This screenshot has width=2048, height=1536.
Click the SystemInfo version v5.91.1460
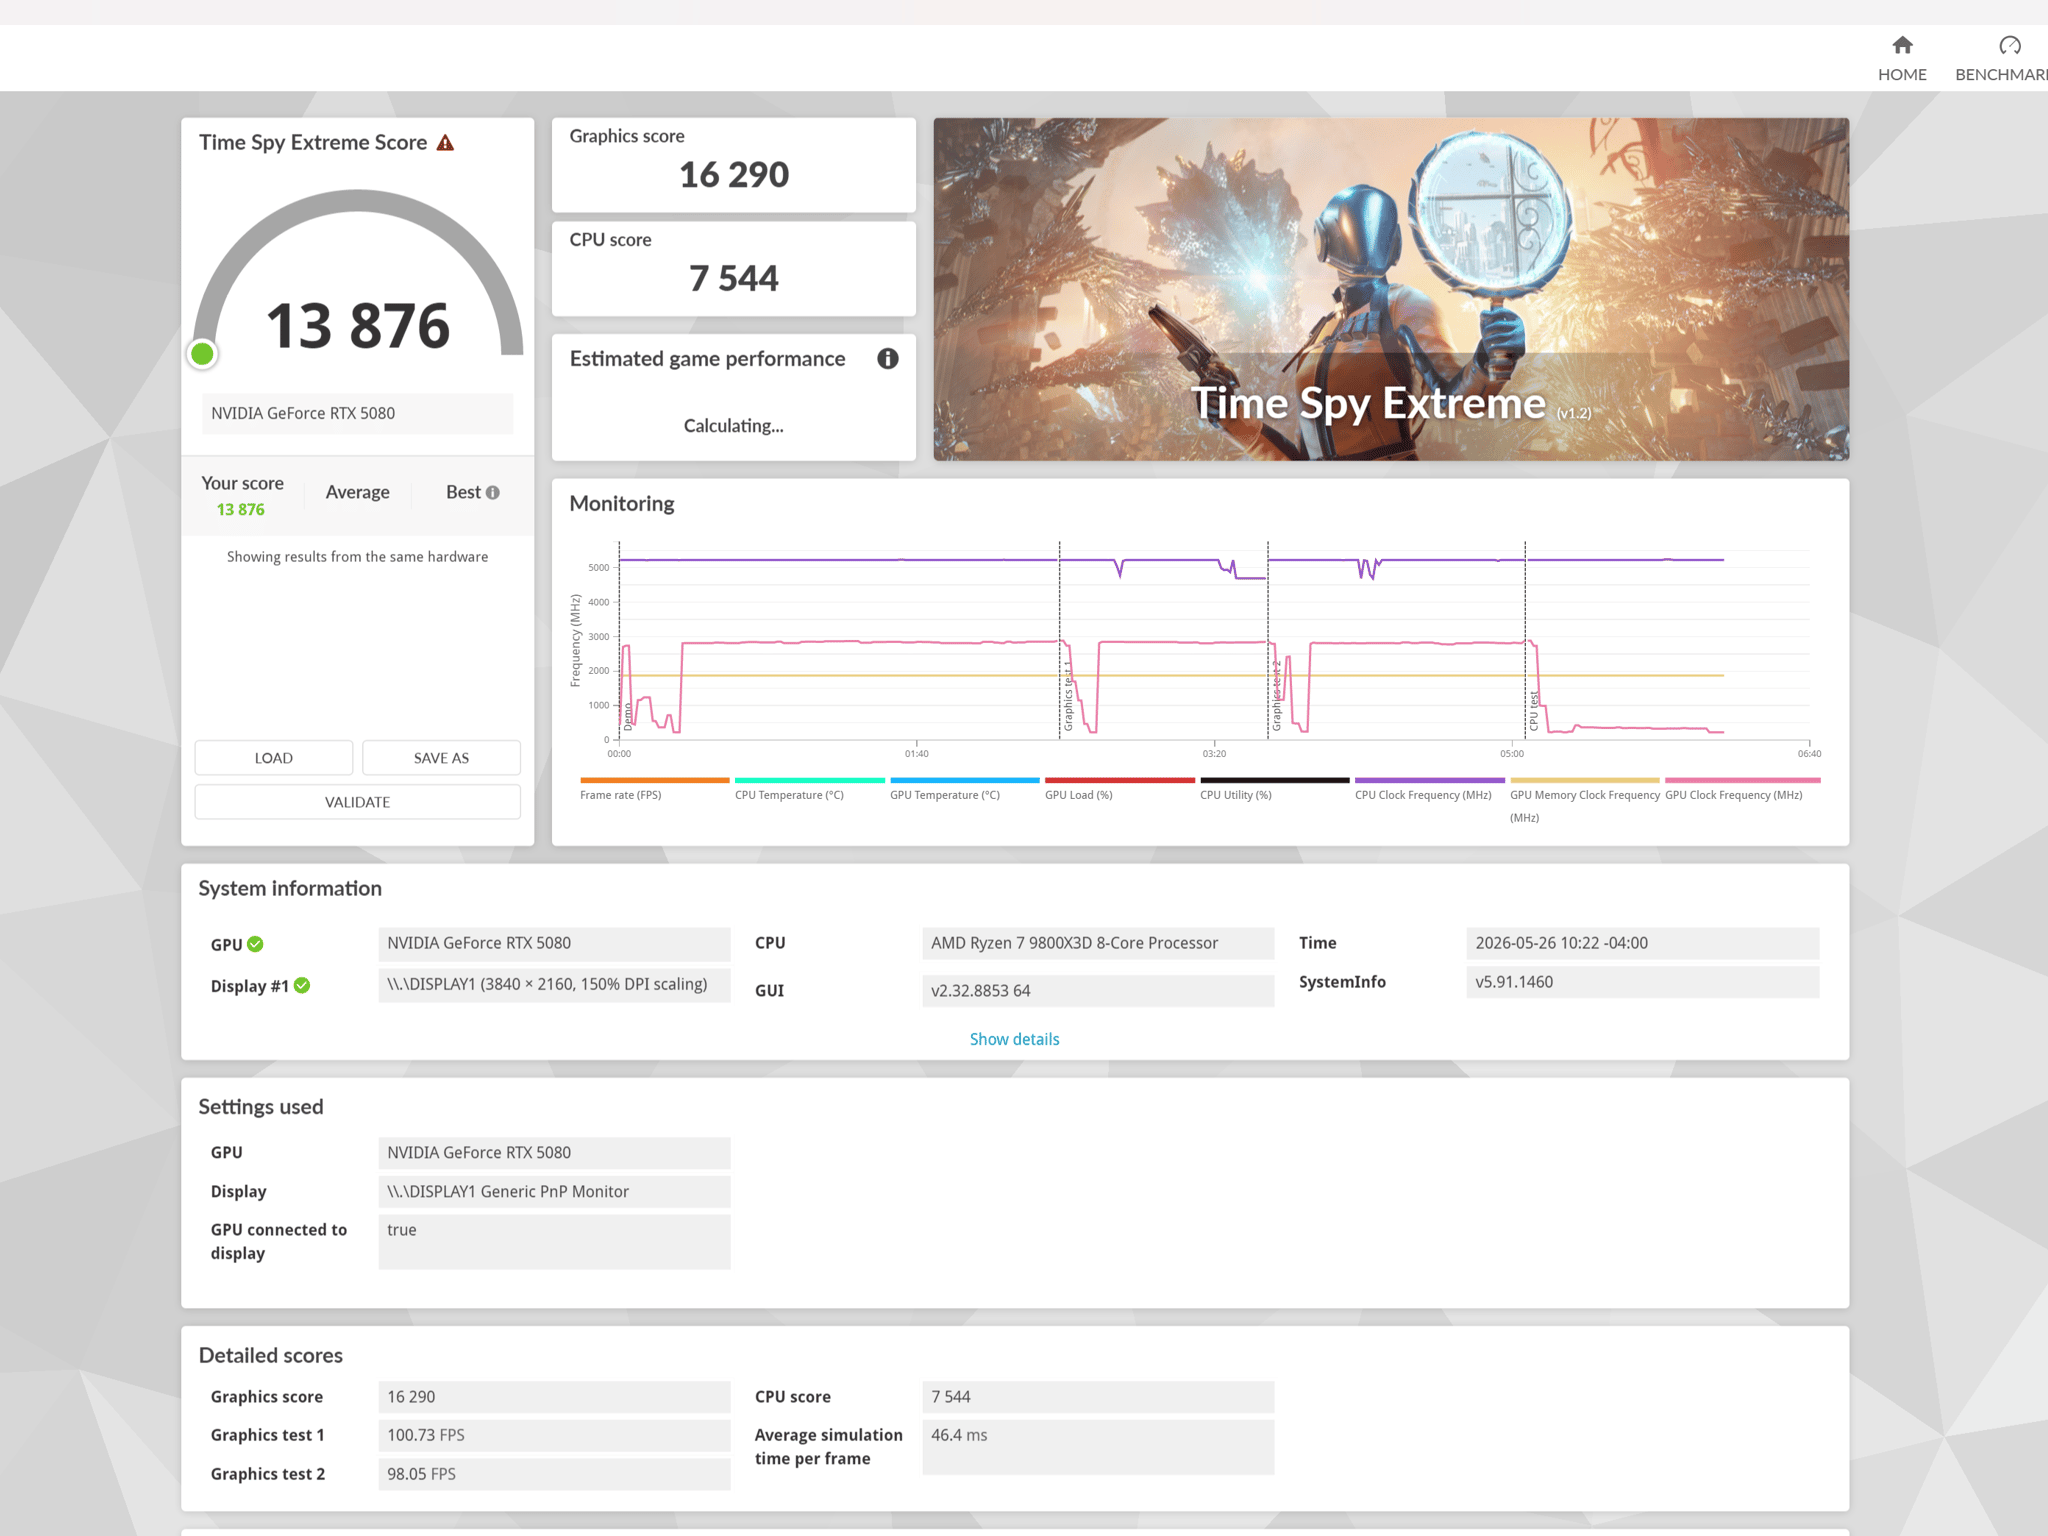[x=1642, y=982]
